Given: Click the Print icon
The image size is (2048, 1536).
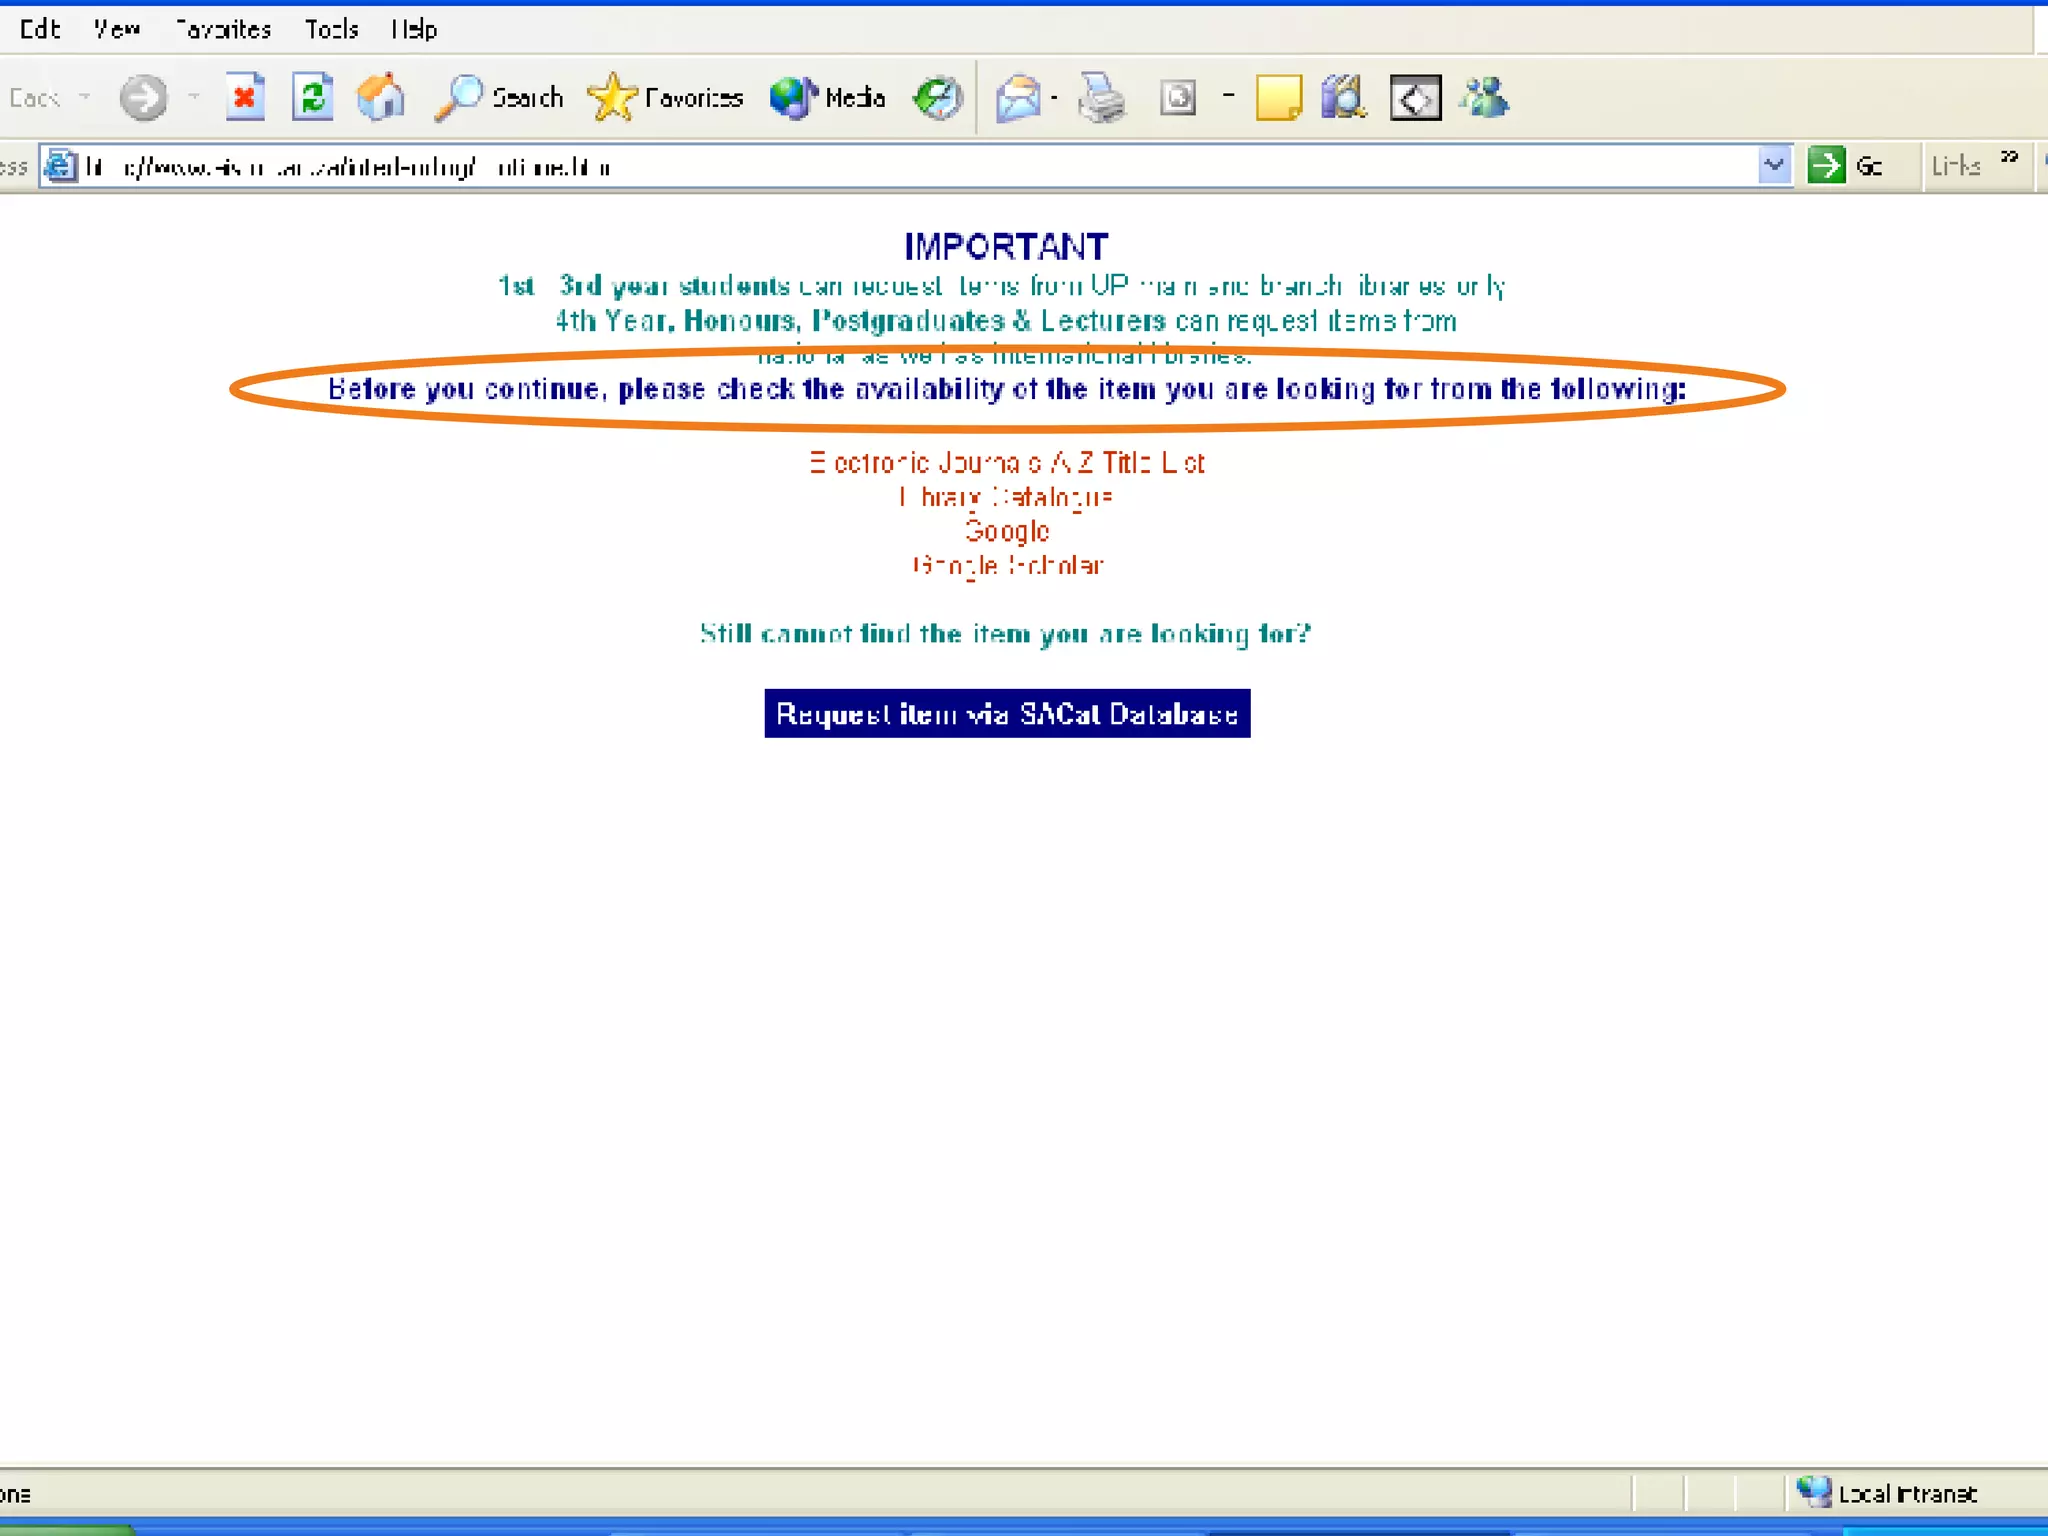Looking at the screenshot, I should tap(1102, 98).
